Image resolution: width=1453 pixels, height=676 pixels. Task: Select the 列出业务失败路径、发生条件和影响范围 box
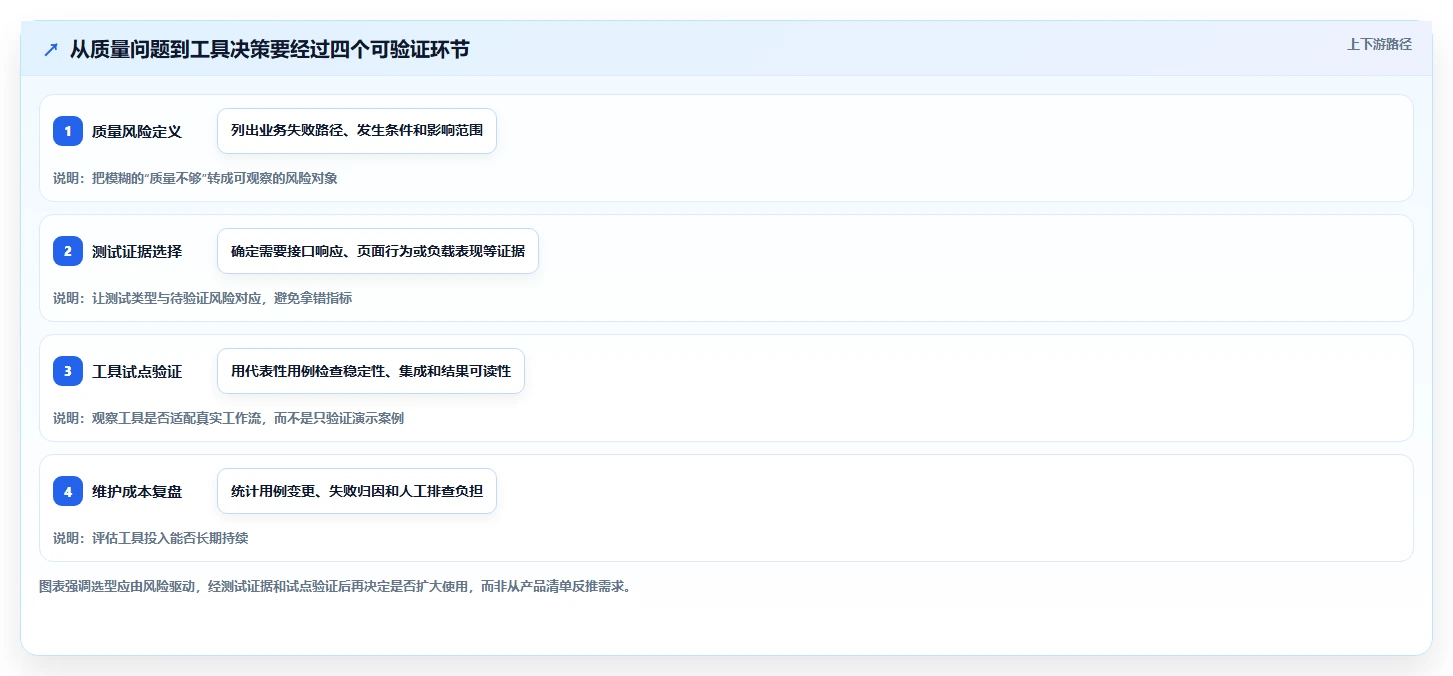(357, 131)
